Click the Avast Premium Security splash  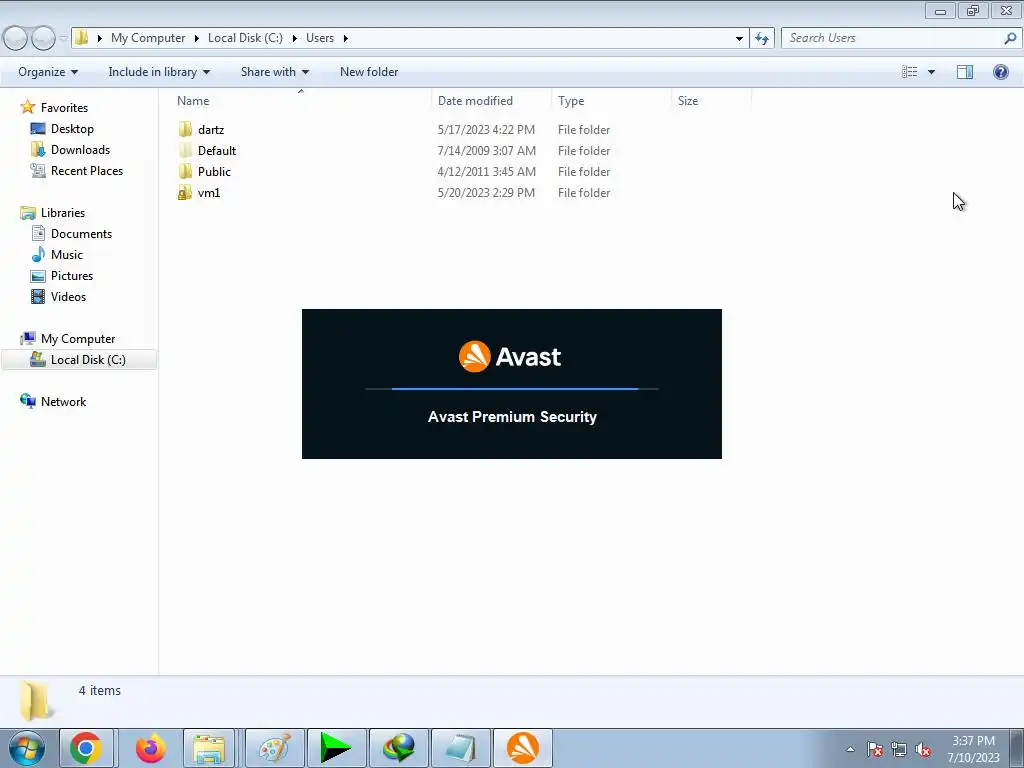(x=512, y=384)
